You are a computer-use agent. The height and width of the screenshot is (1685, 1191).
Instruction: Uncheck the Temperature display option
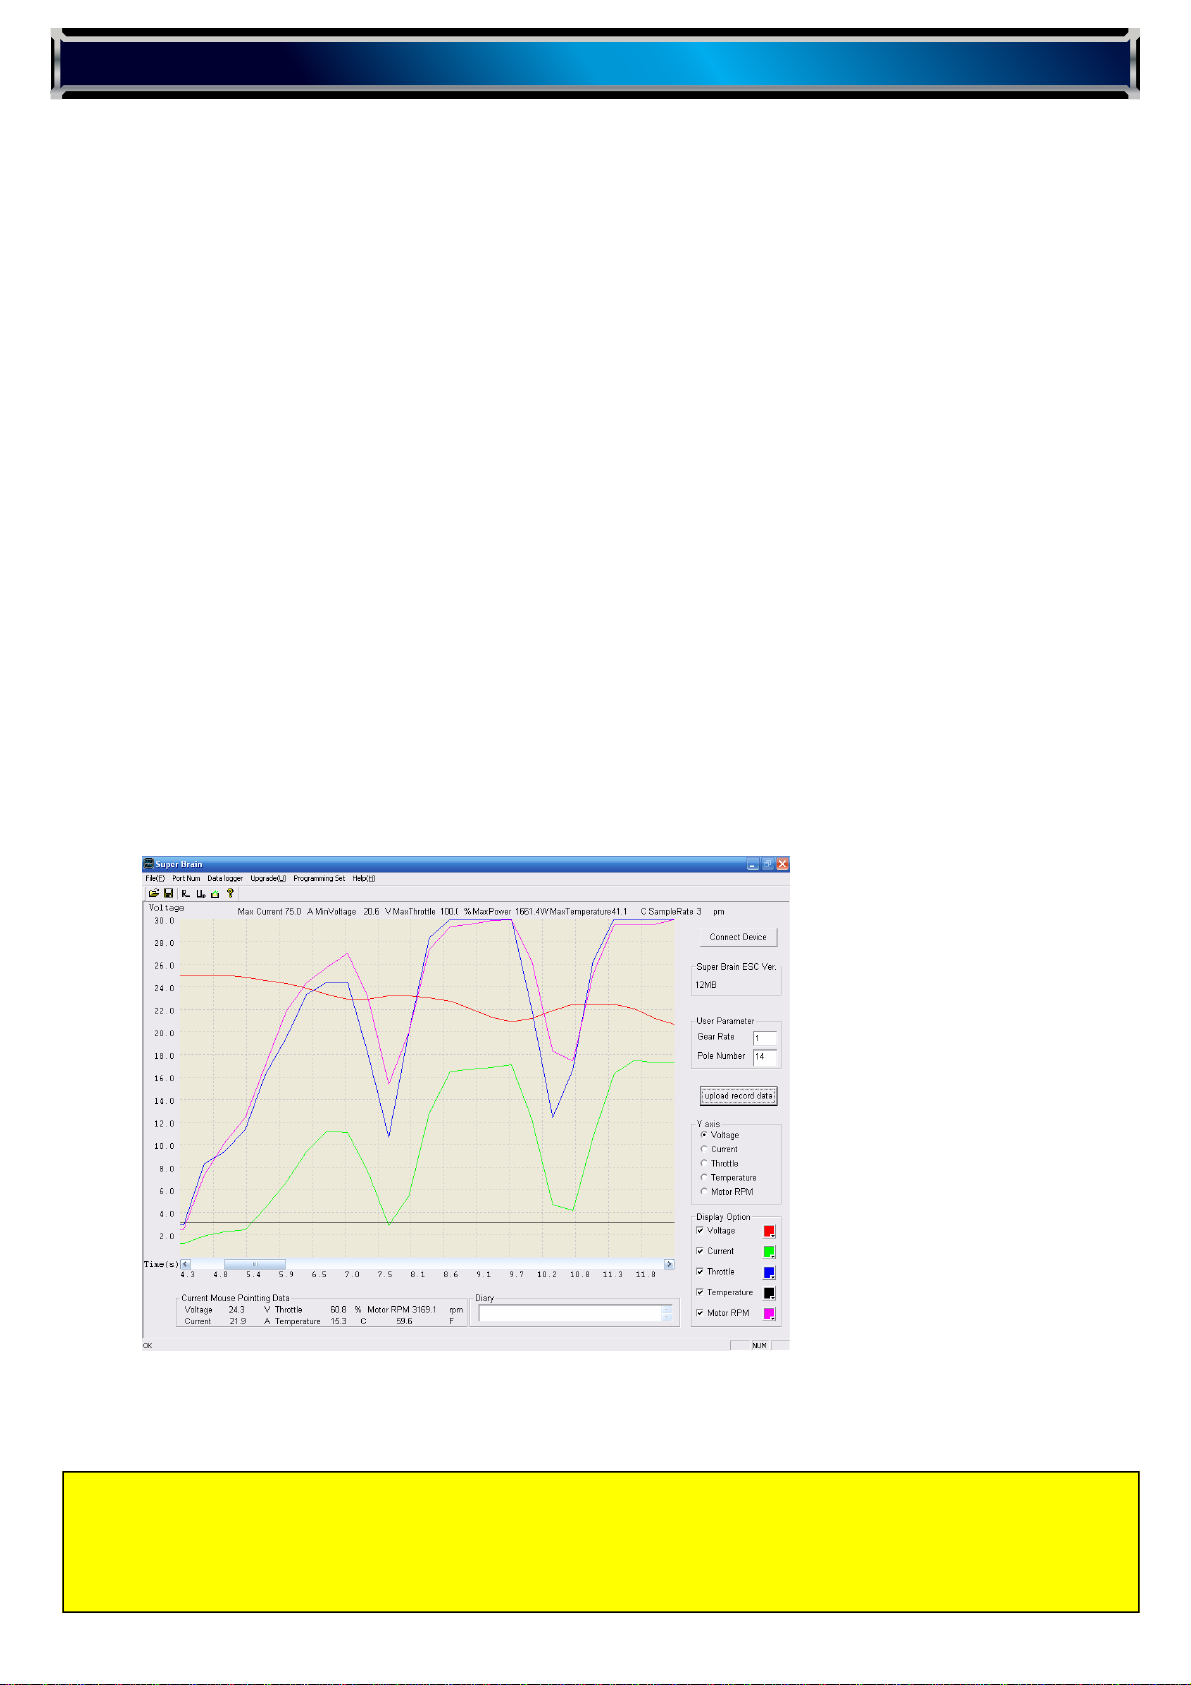(700, 1292)
